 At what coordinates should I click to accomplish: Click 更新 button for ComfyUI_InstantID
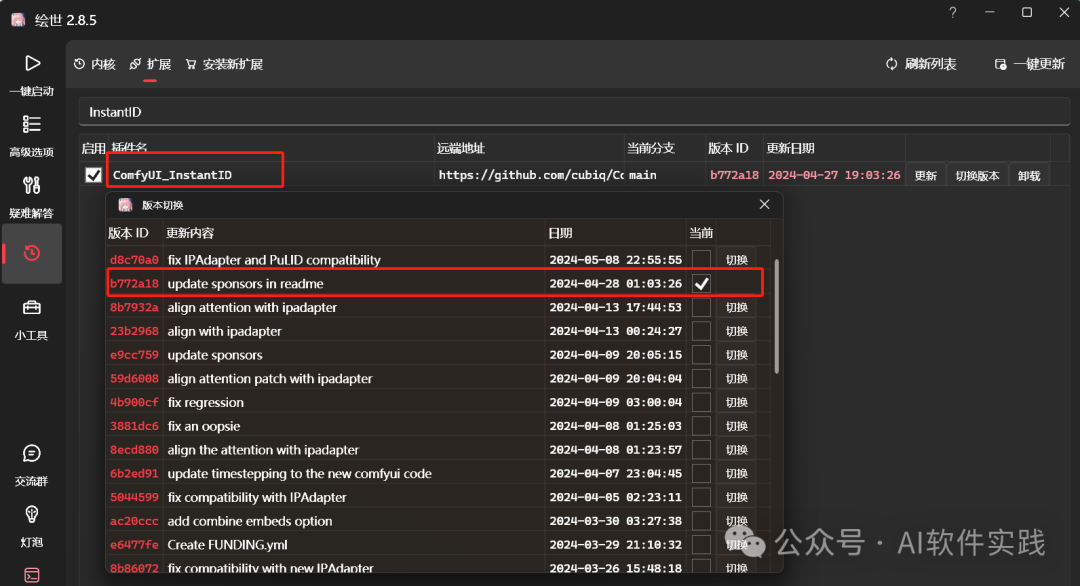(x=926, y=176)
